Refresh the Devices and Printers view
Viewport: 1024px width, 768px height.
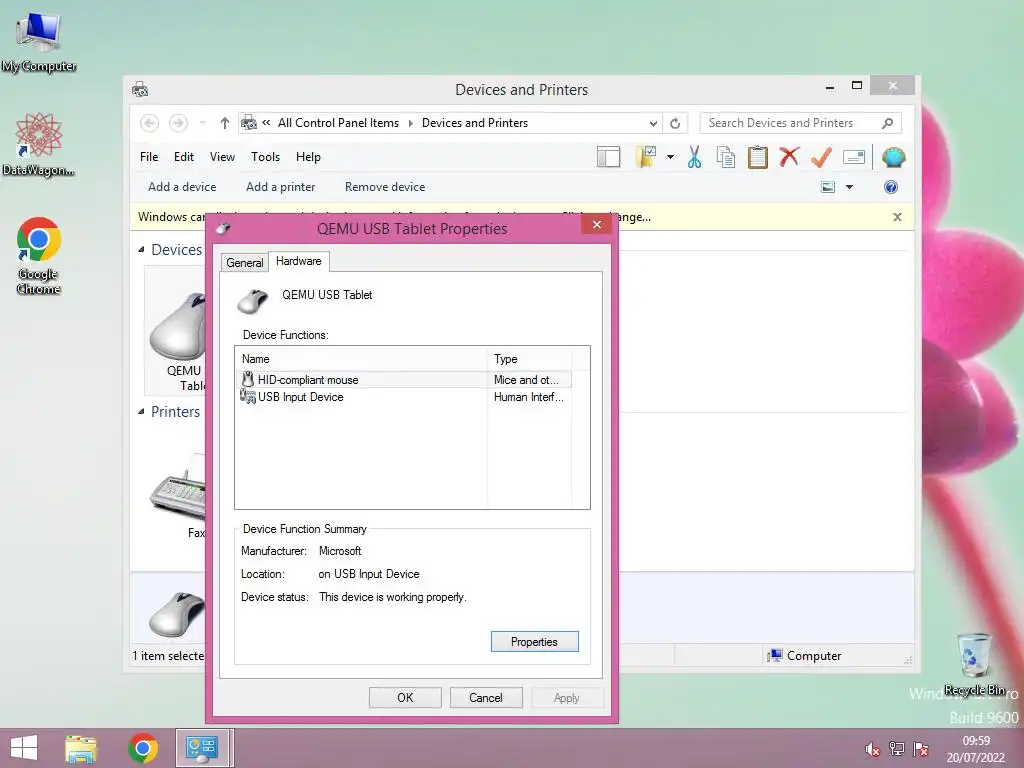675,123
